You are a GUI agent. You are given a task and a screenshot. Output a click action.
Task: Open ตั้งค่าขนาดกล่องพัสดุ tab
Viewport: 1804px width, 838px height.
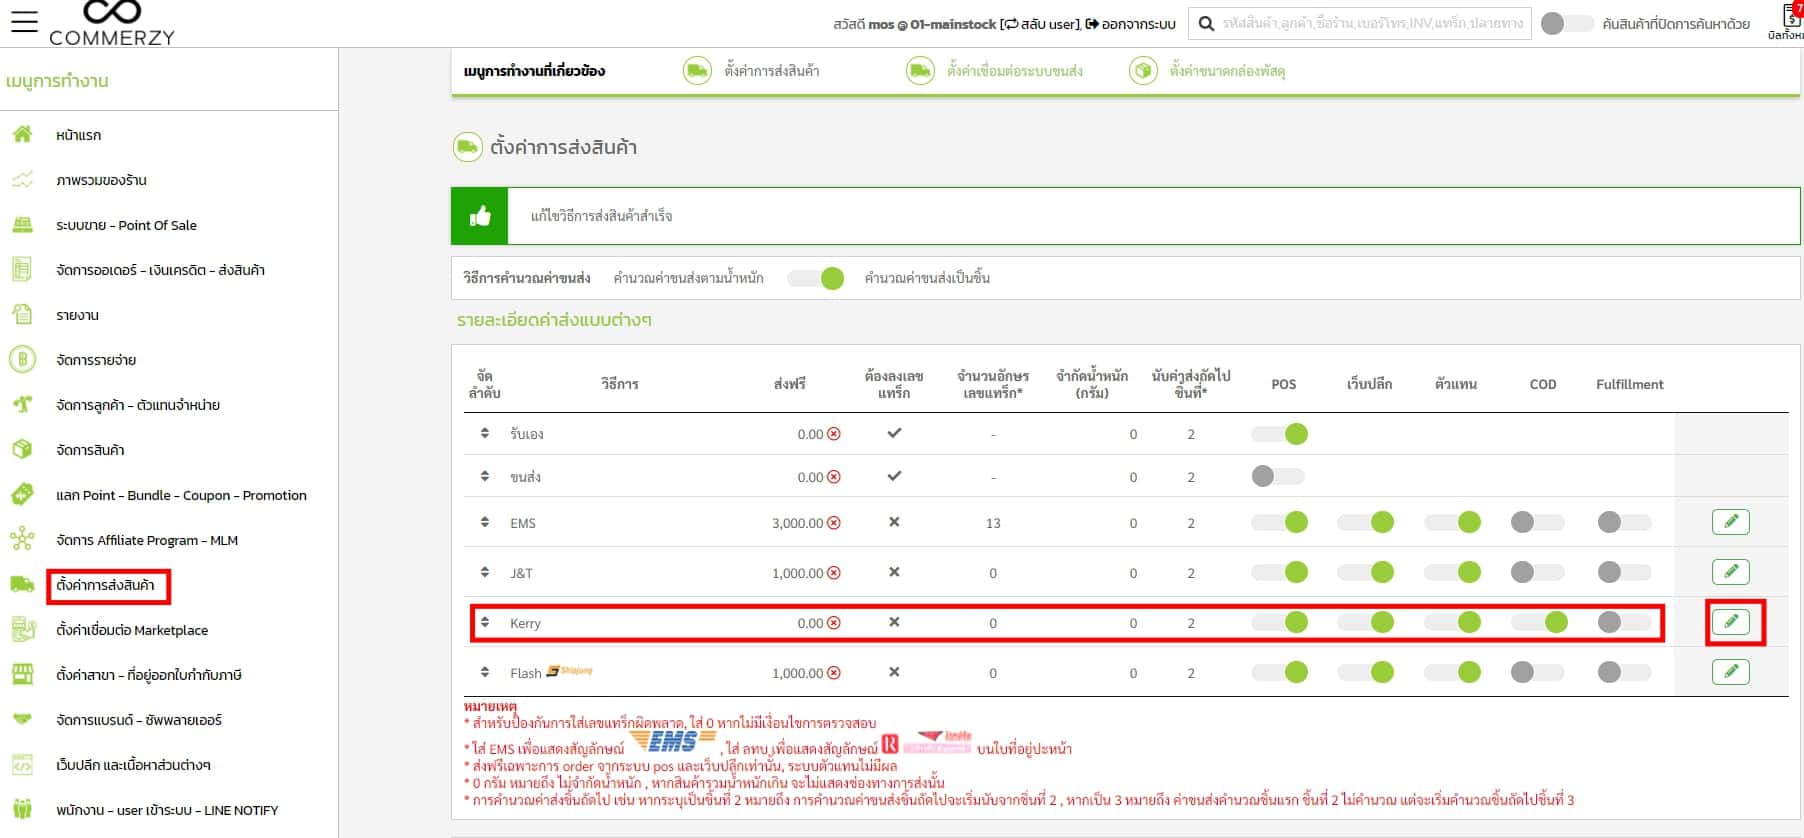click(1208, 71)
